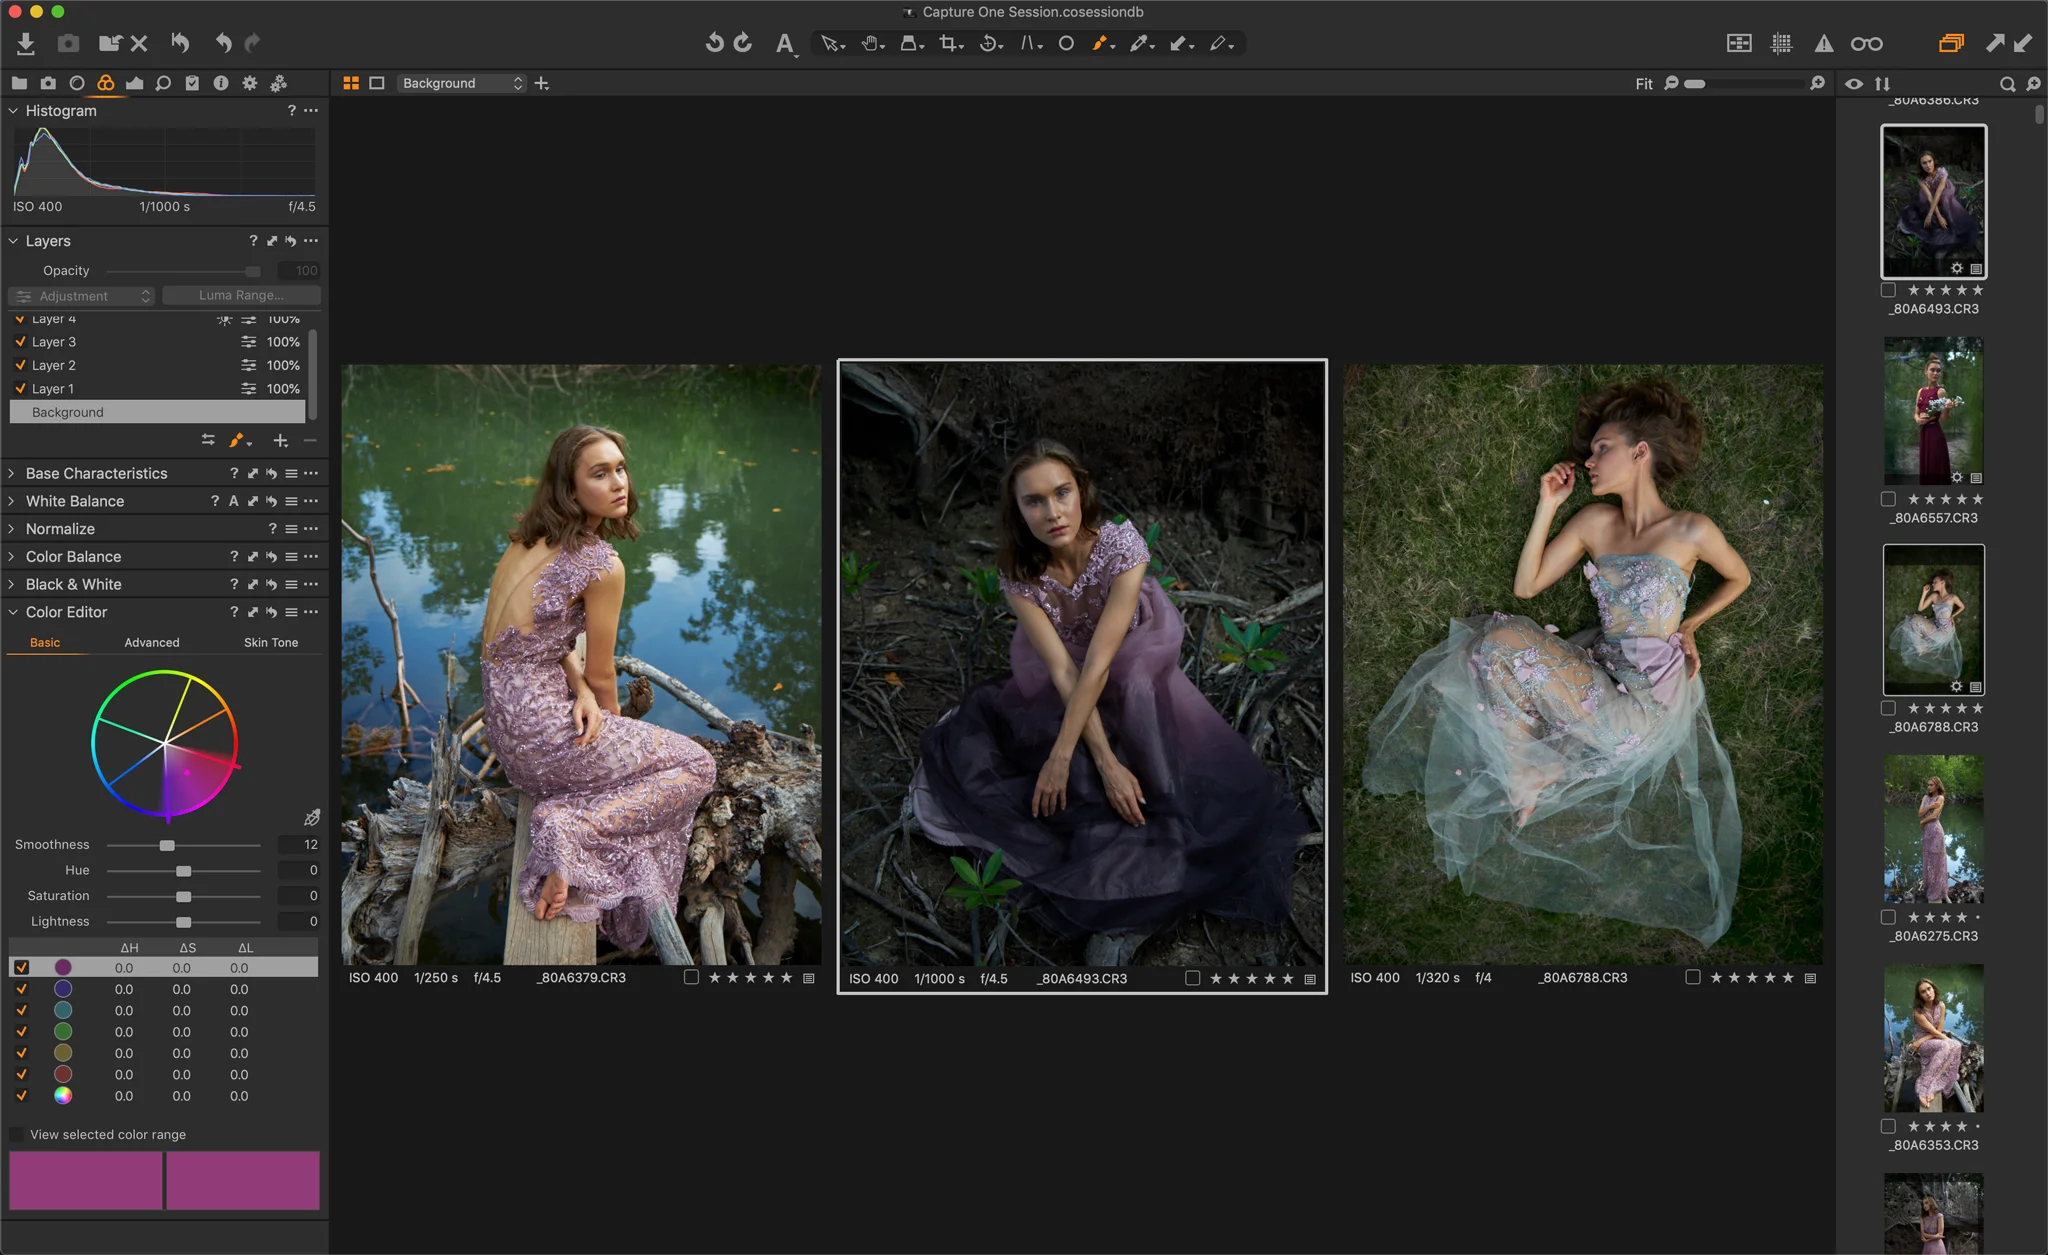Select the Crop tool
The height and width of the screenshot is (1255, 2048).
(950, 43)
